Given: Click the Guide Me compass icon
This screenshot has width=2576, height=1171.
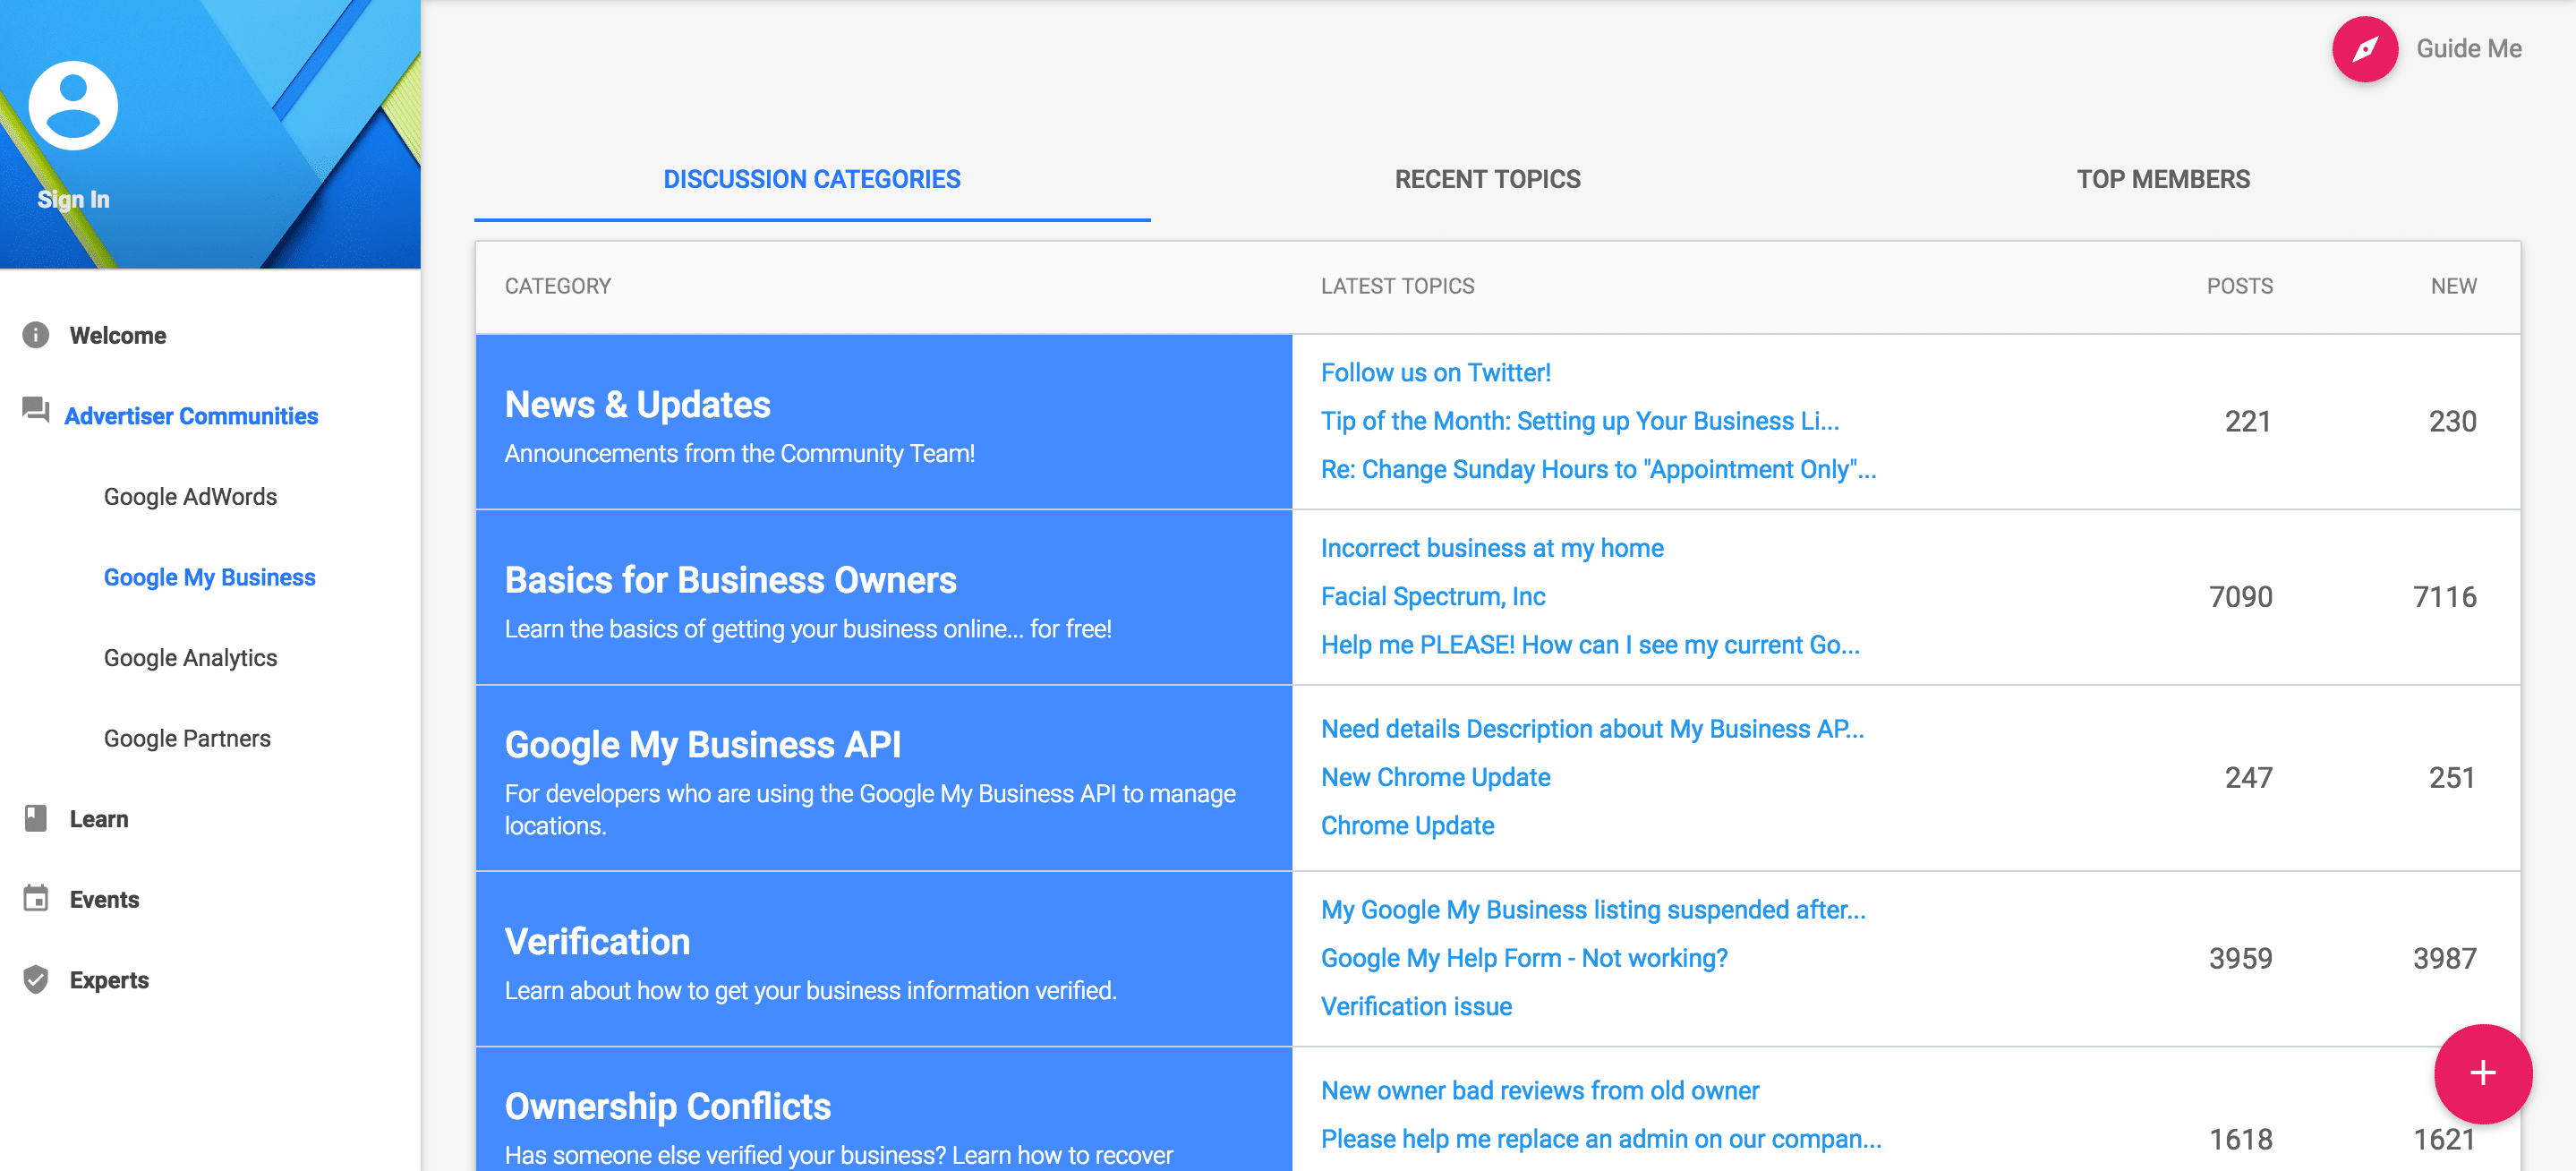Looking at the screenshot, I should click(x=2364, y=49).
